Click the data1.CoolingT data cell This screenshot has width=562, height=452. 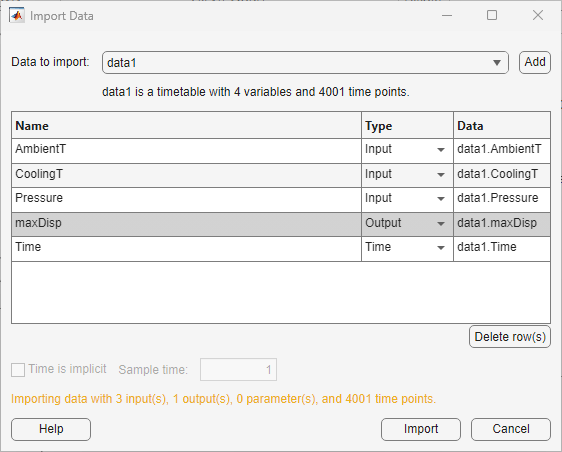502,175
